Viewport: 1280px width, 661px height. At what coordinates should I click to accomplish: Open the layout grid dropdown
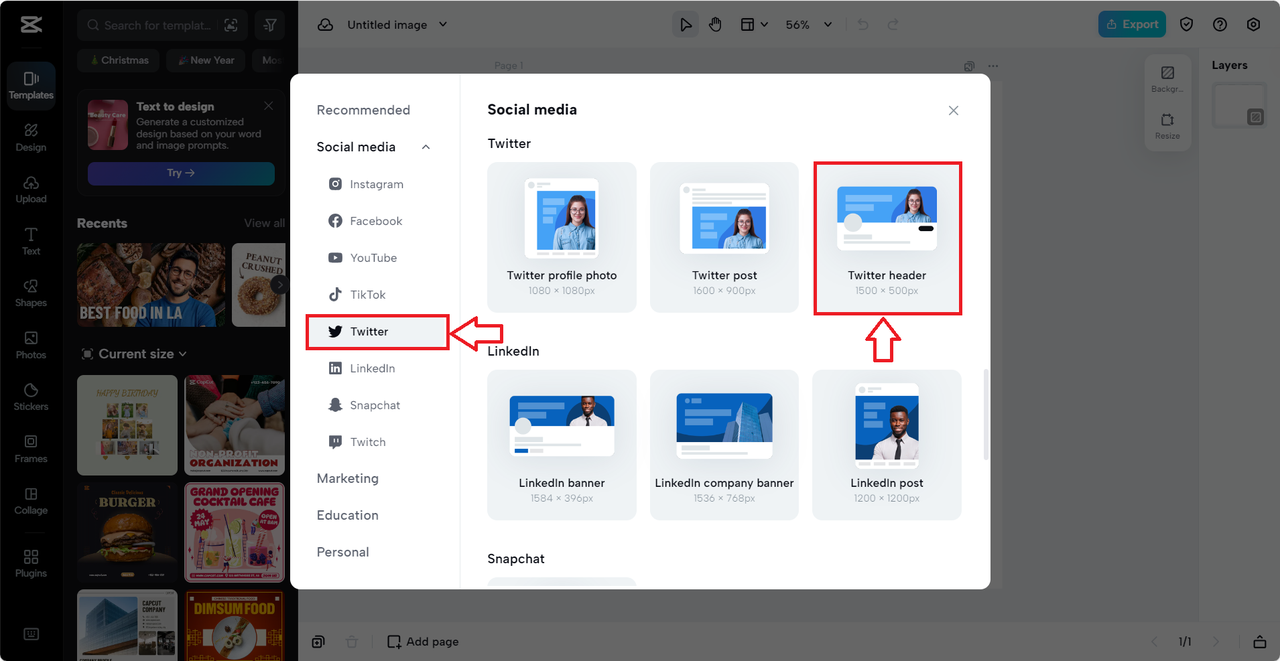[754, 25]
